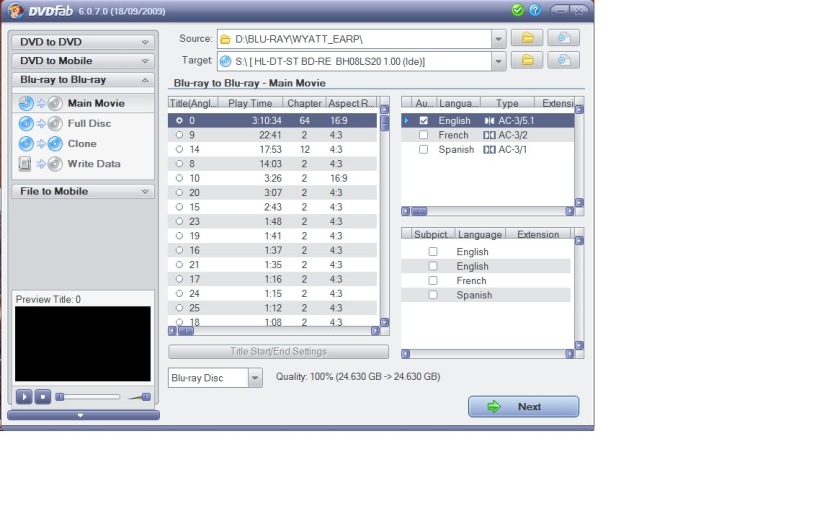Enable the French audio track checkbox
Screen dimensions: 830x519
pyautogui.click(x=424, y=135)
